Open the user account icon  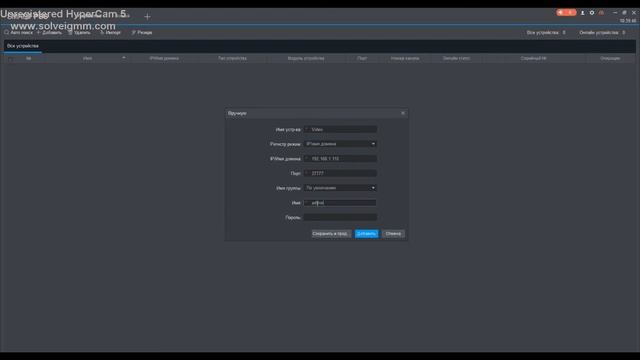(582, 13)
